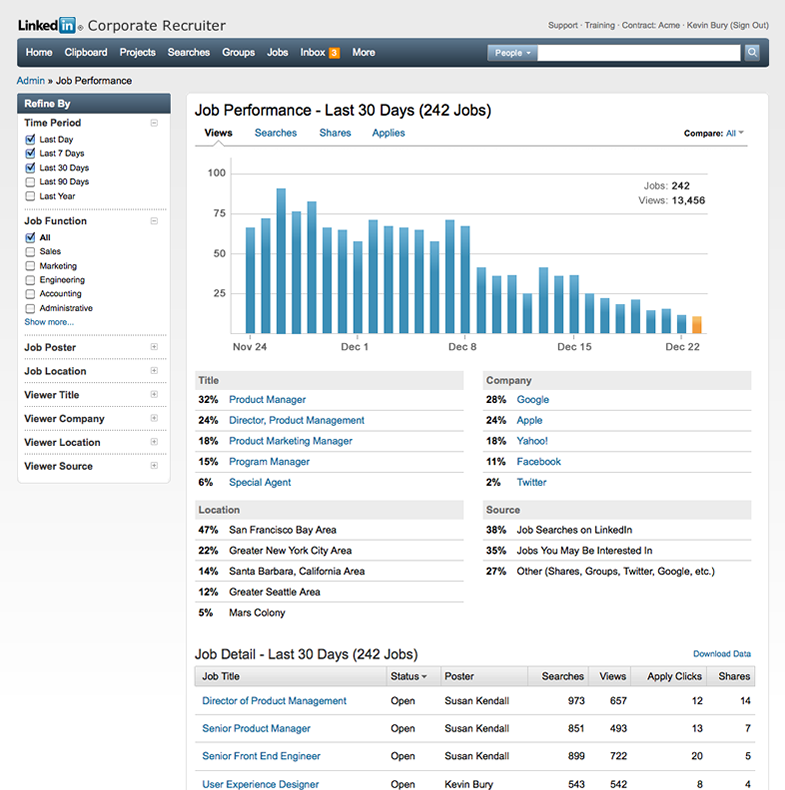Collapse the Job Function section
The width and height of the screenshot is (785, 790).
point(154,221)
